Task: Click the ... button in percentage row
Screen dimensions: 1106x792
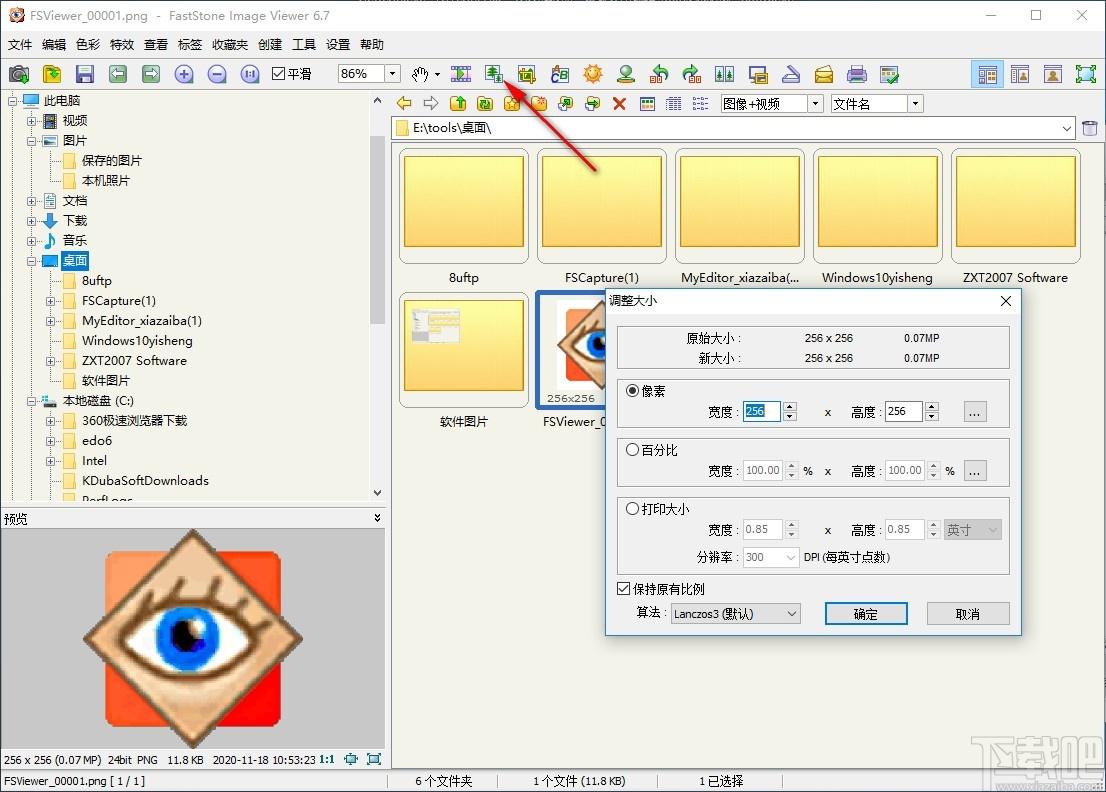Action: pyautogui.click(x=974, y=470)
